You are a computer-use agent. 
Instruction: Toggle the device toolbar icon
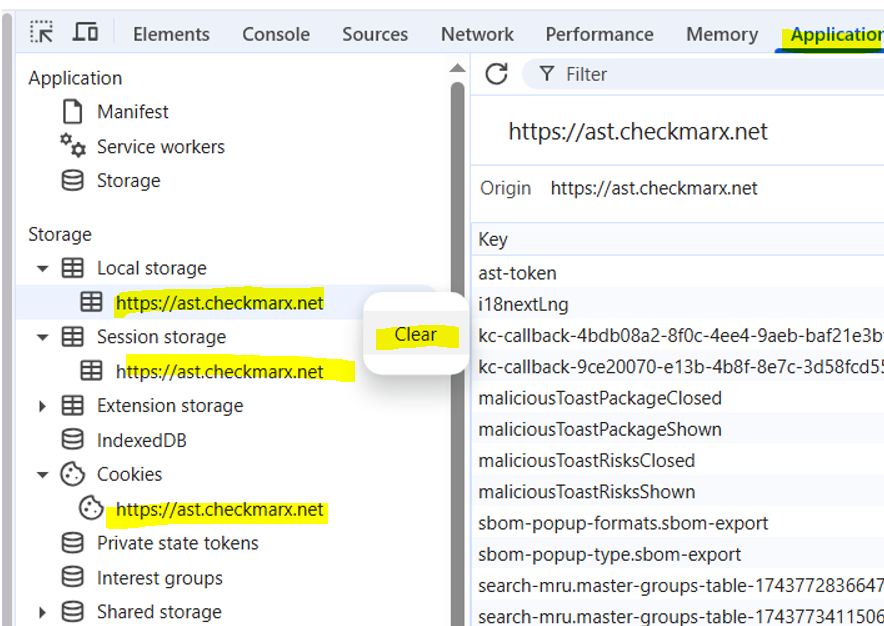click(x=85, y=32)
